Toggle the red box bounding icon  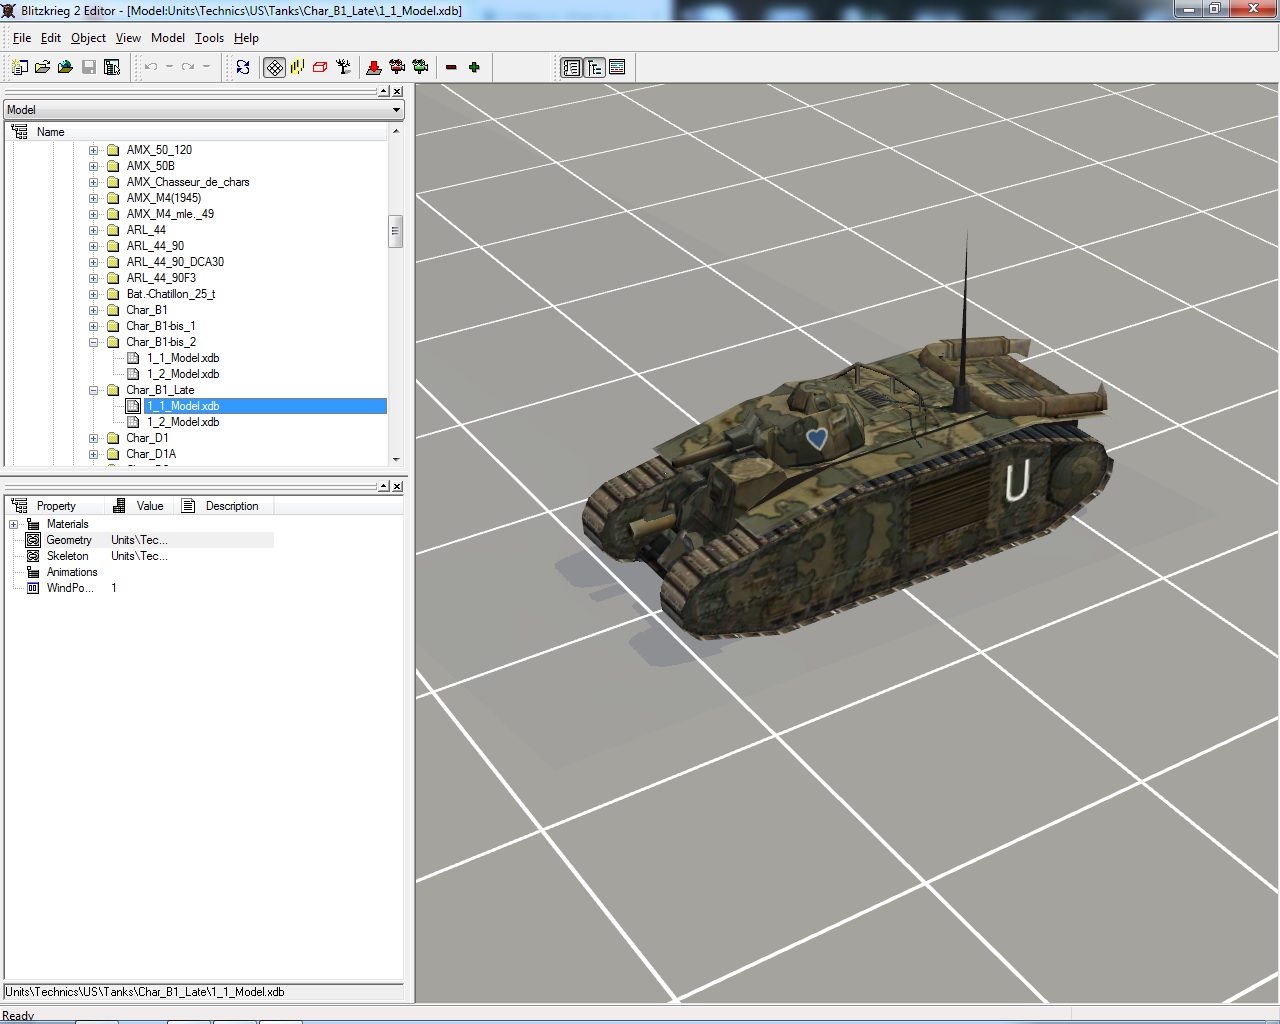pyautogui.click(x=320, y=67)
